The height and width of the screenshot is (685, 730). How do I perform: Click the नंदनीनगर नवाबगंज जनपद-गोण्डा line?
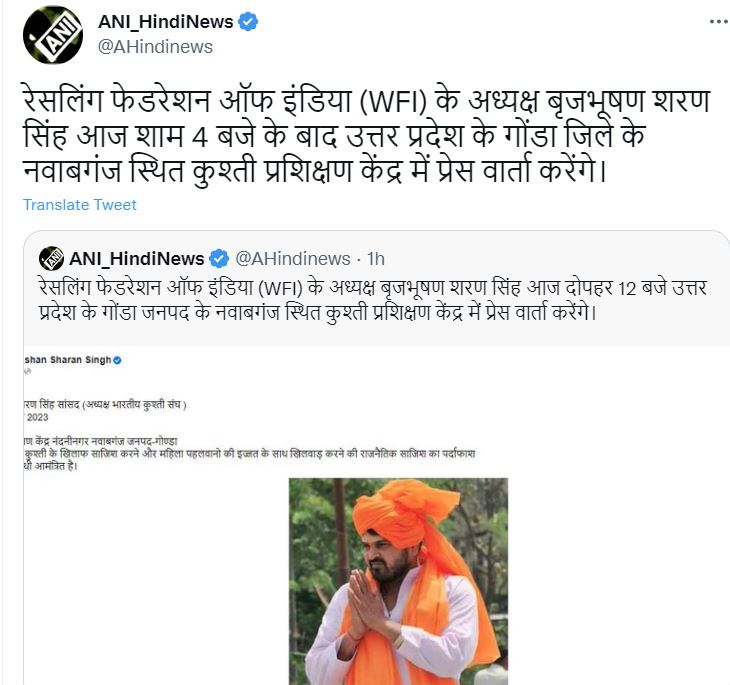click(101, 441)
